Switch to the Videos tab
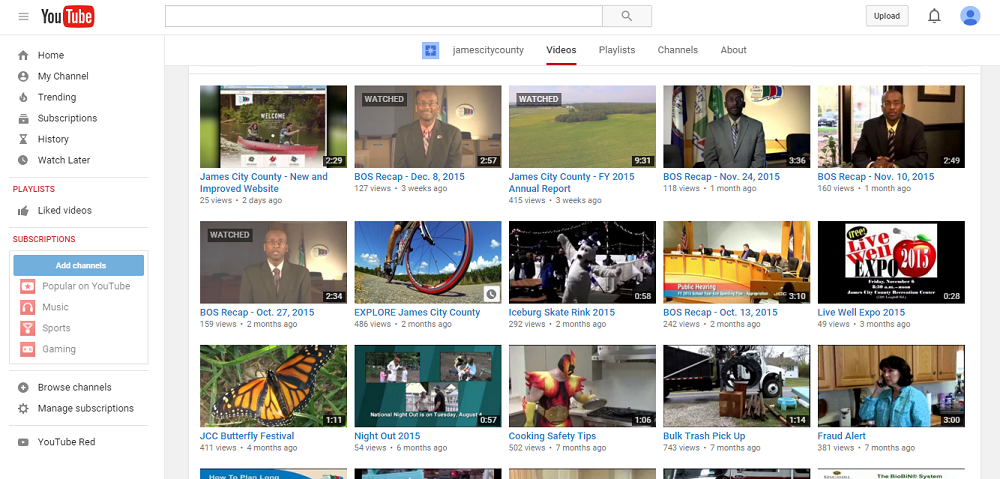This screenshot has width=1000, height=479. click(561, 50)
